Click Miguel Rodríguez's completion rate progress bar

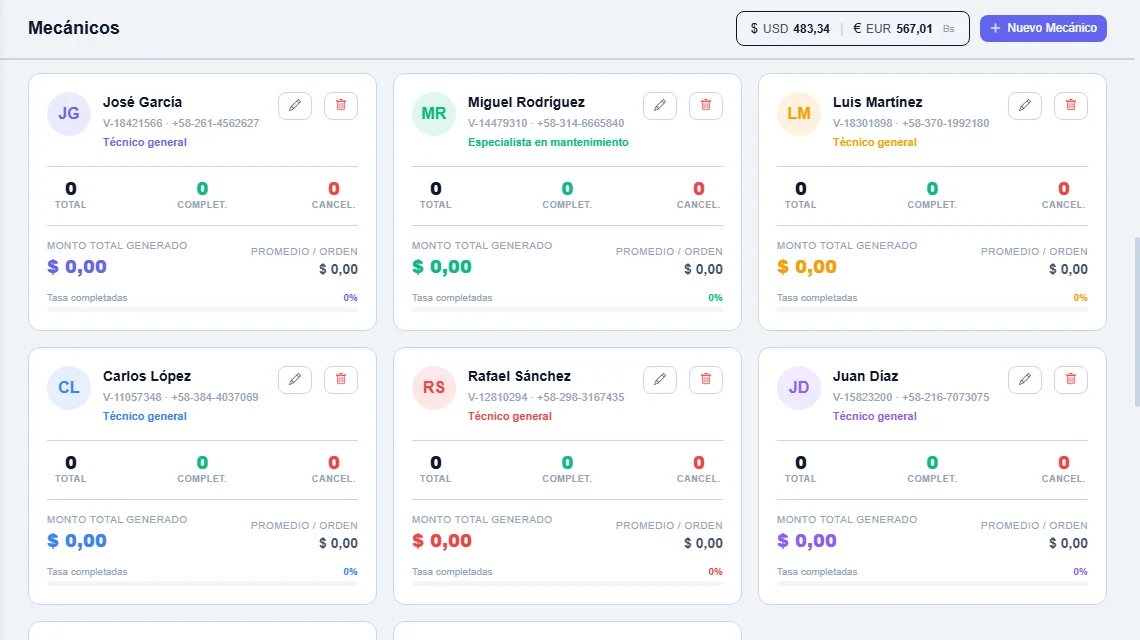click(x=567, y=310)
